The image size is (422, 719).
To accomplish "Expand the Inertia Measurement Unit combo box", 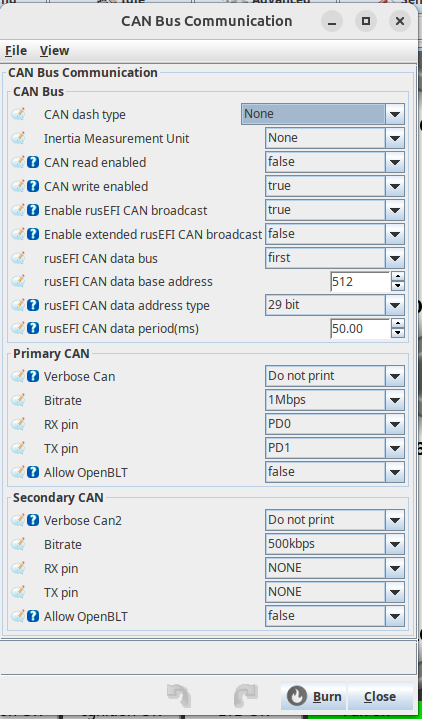I will [335, 138].
